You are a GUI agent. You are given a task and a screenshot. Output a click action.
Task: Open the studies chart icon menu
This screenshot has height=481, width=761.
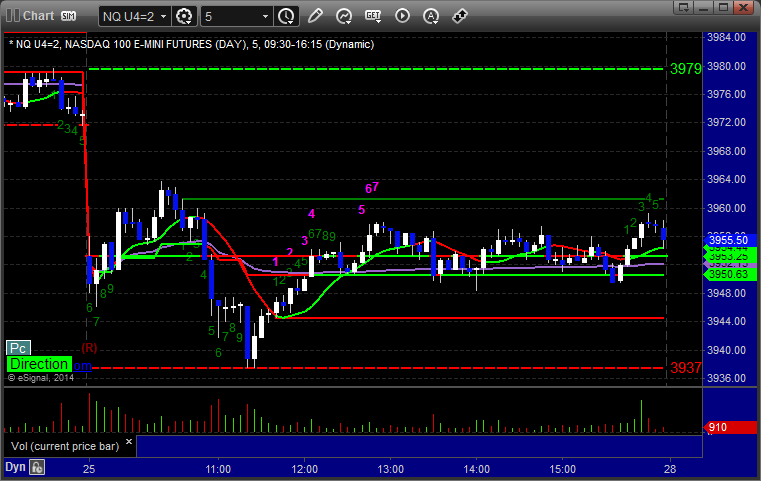click(344, 16)
